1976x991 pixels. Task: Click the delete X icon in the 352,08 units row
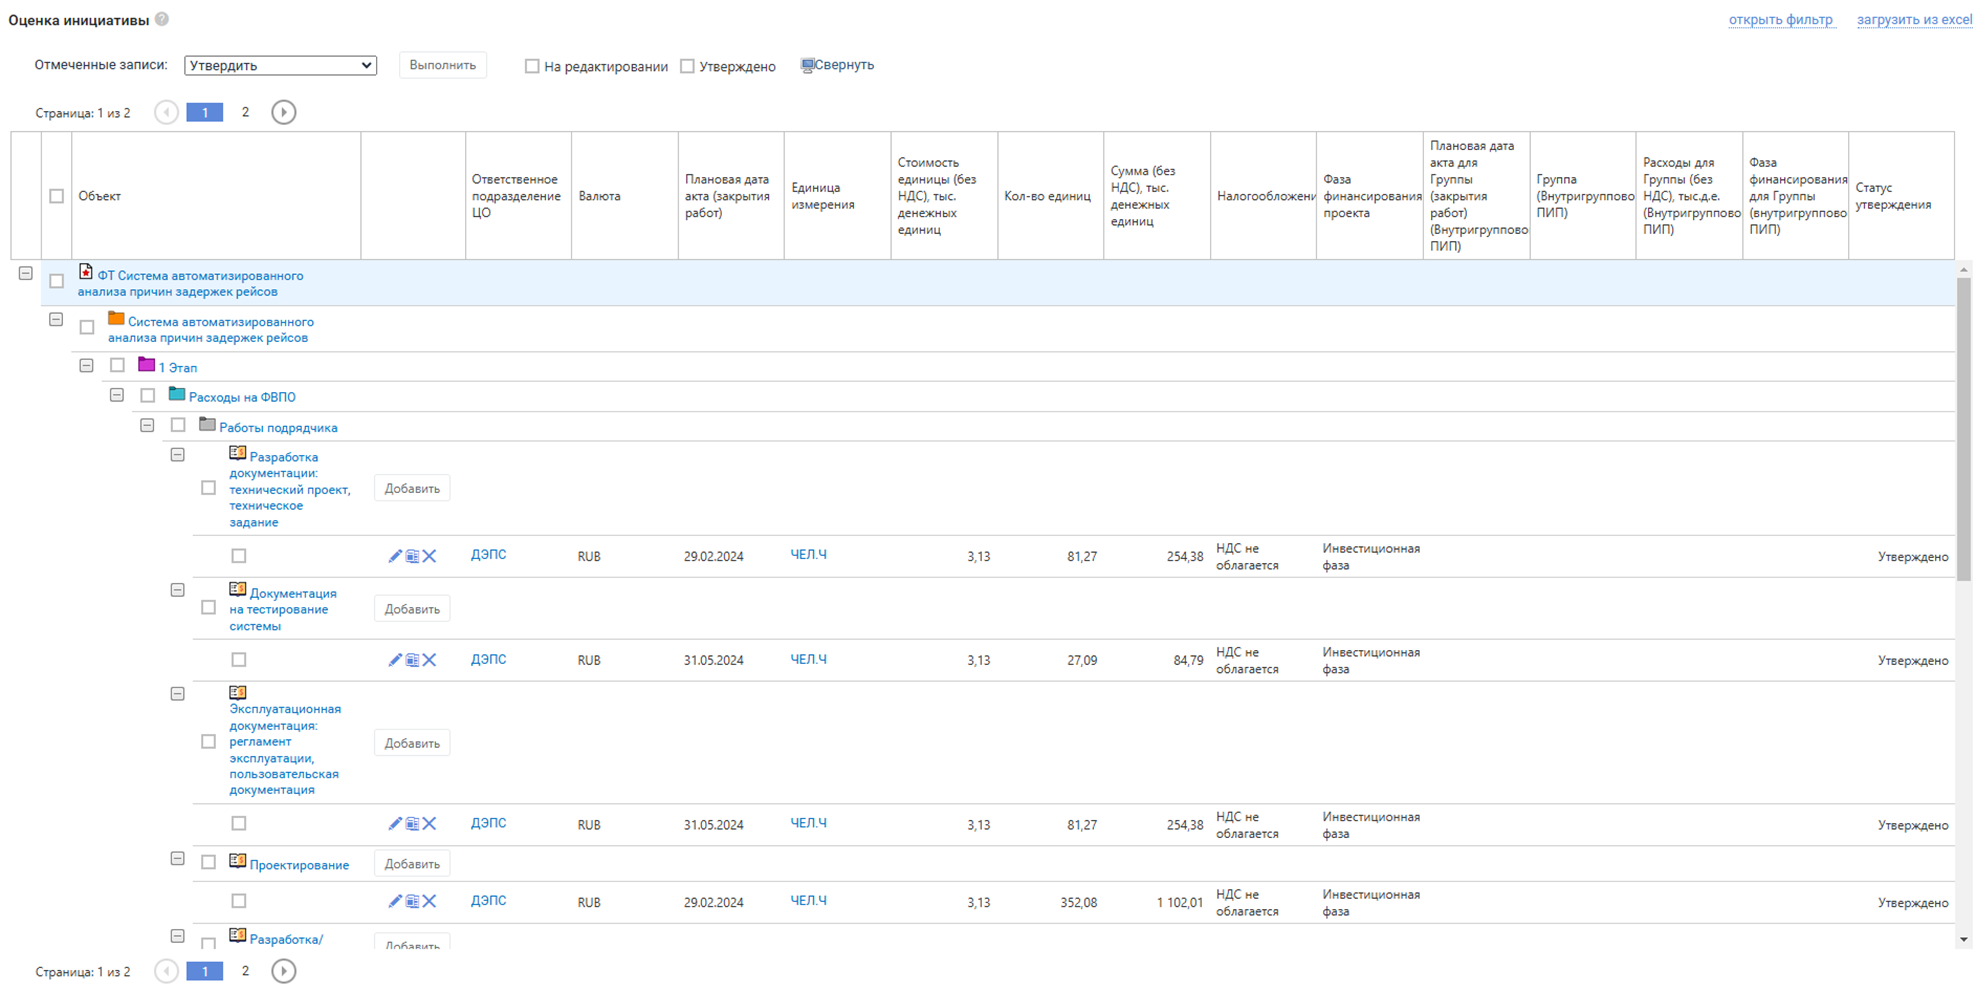point(430,902)
